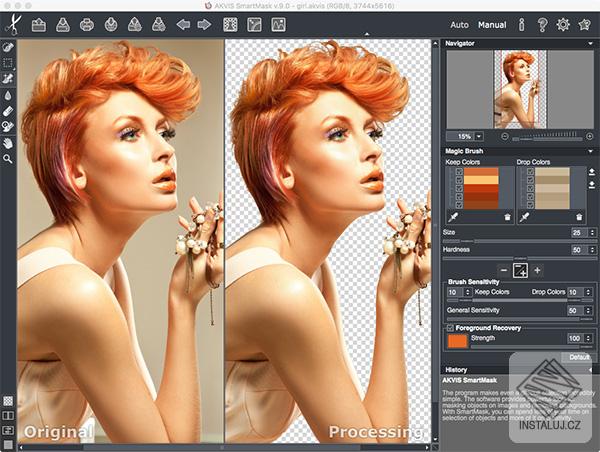Image resolution: width=600 pixels, height=452 pixels.
Task: Adjust the Size value stepper
Action: tap(592, 232)
